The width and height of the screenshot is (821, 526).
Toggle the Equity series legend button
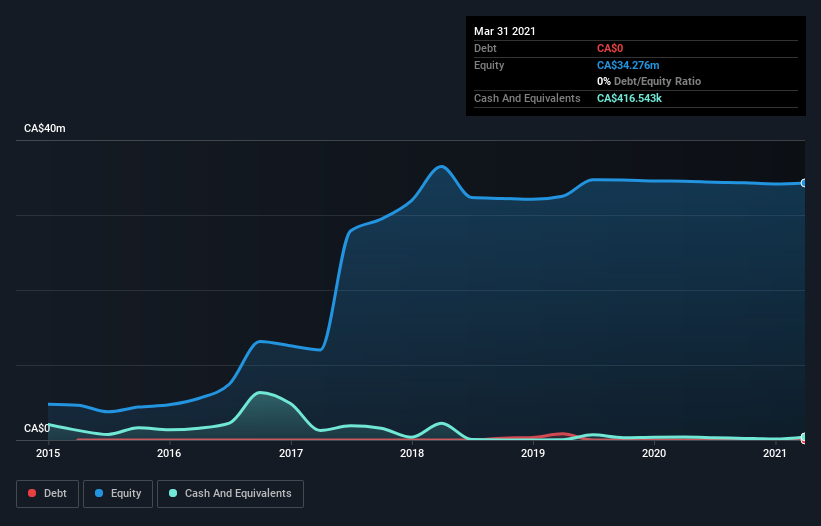[x=118, y=494]
